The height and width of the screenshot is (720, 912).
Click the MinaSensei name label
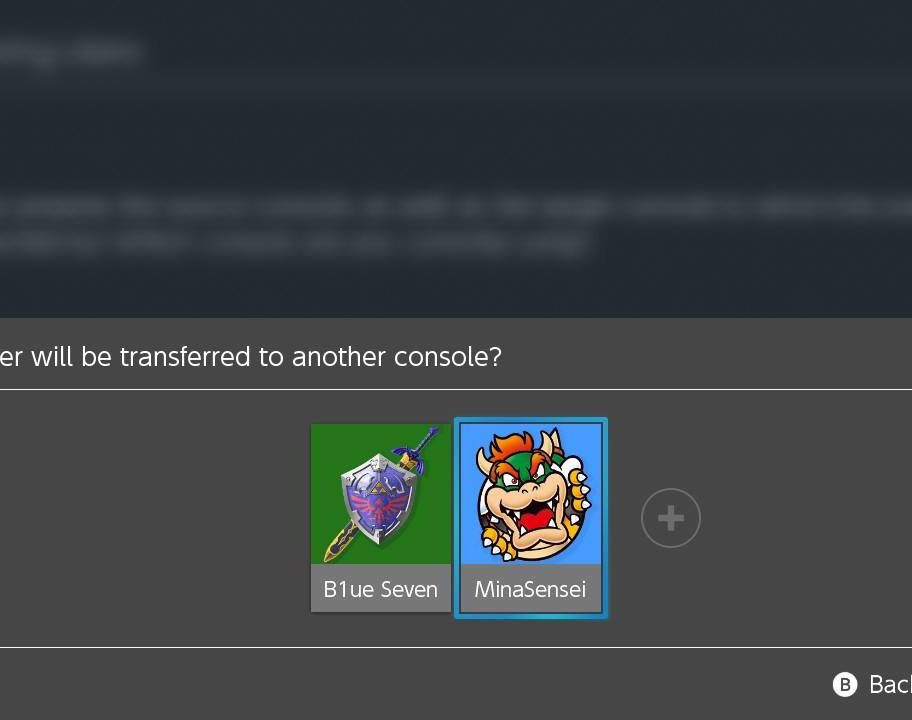click(x=530, y=589)
